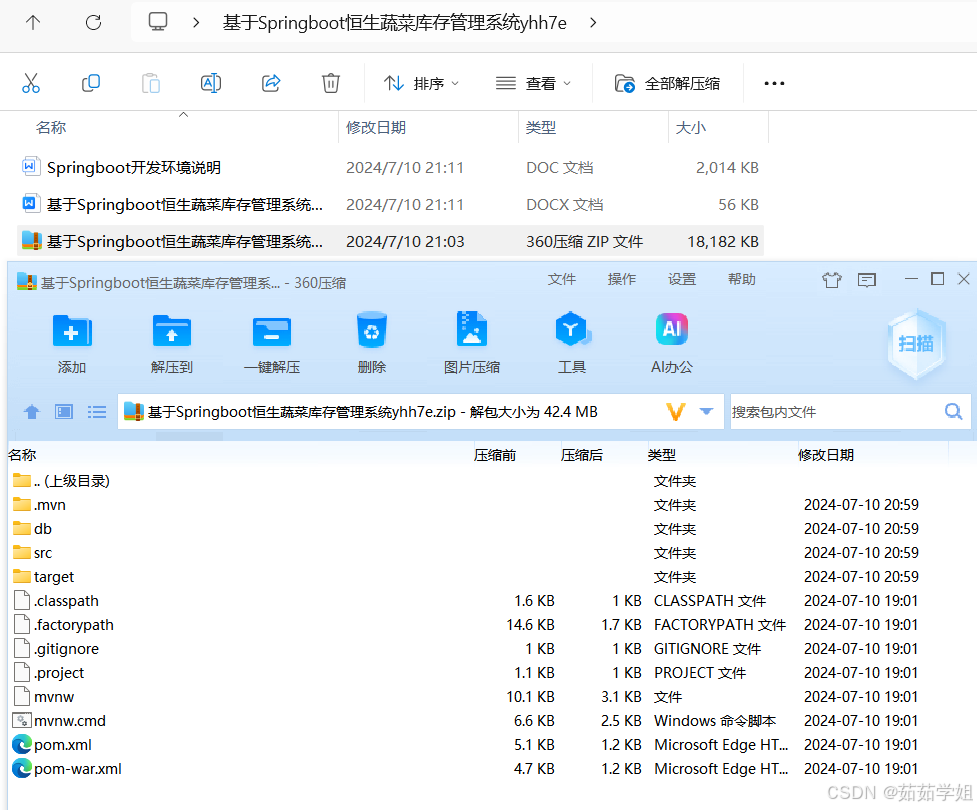Click the Delete trash icon in Explorer
Screen dimensions: 977x810
[331, 83]
